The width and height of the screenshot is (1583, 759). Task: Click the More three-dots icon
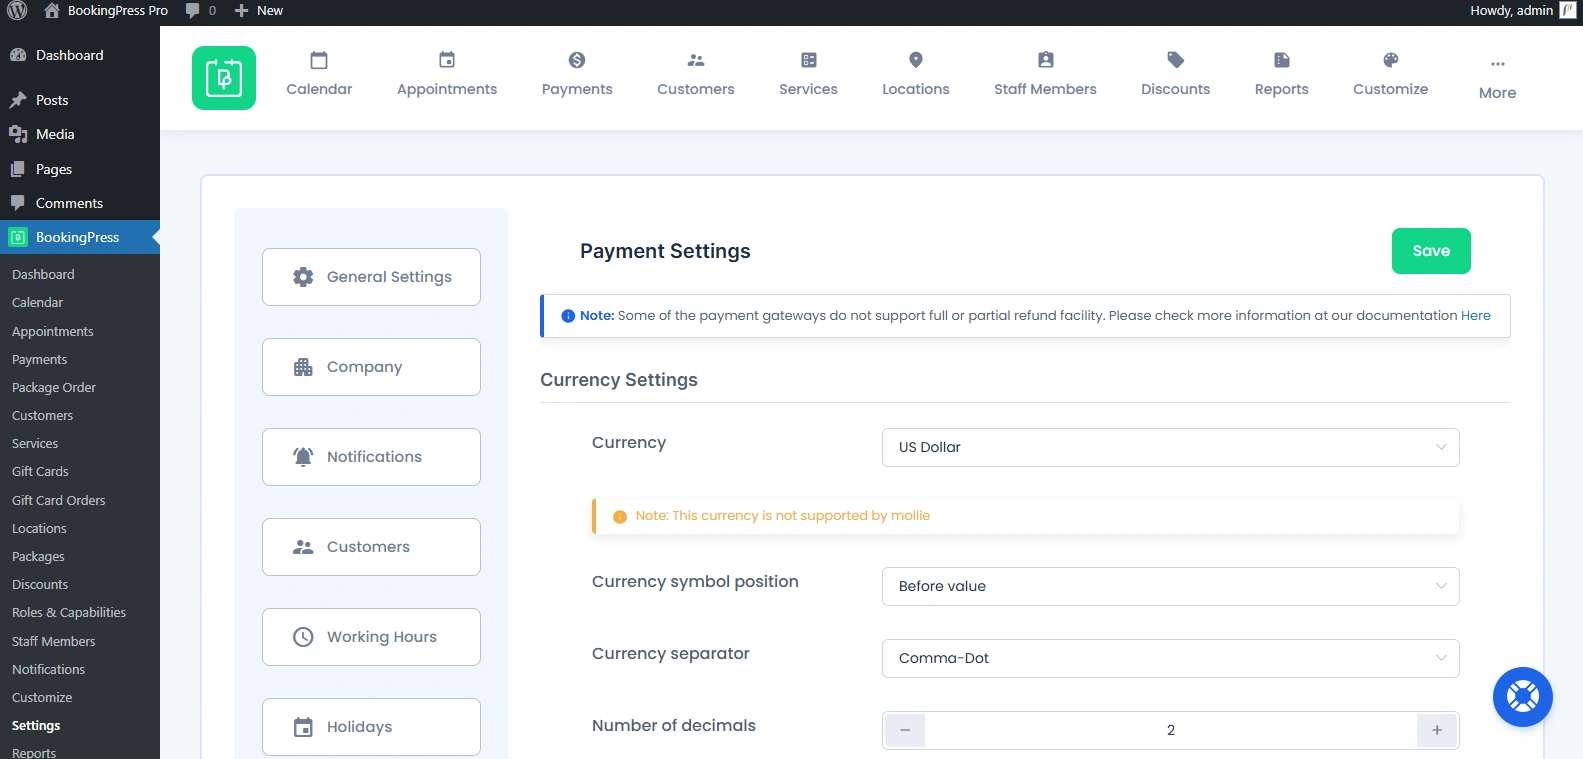(1498, 64)
